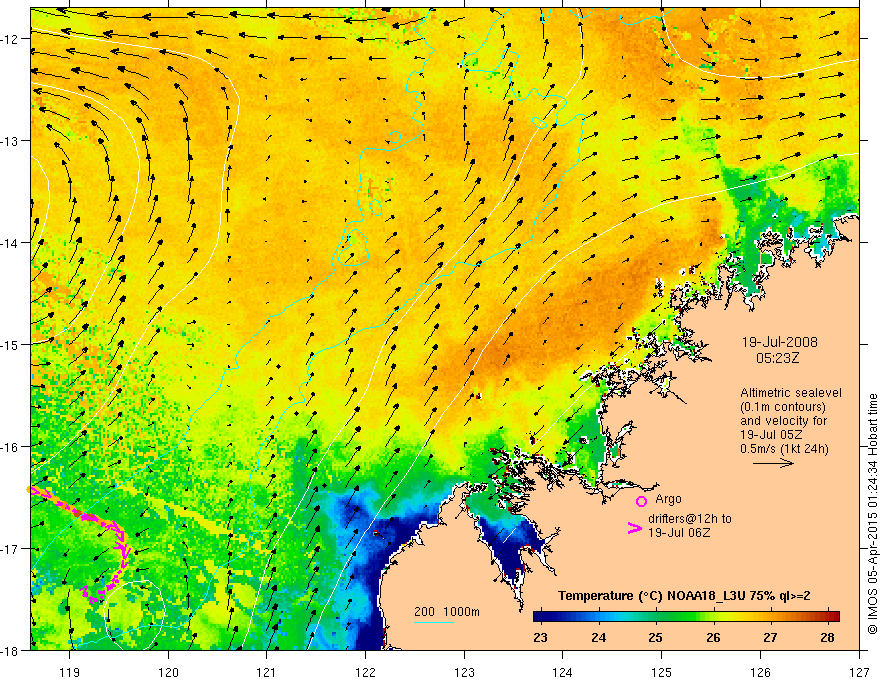Viewport: 880px width, 680px height.
Task: Click colorbar tick label 26
Action: pos(713,637)
